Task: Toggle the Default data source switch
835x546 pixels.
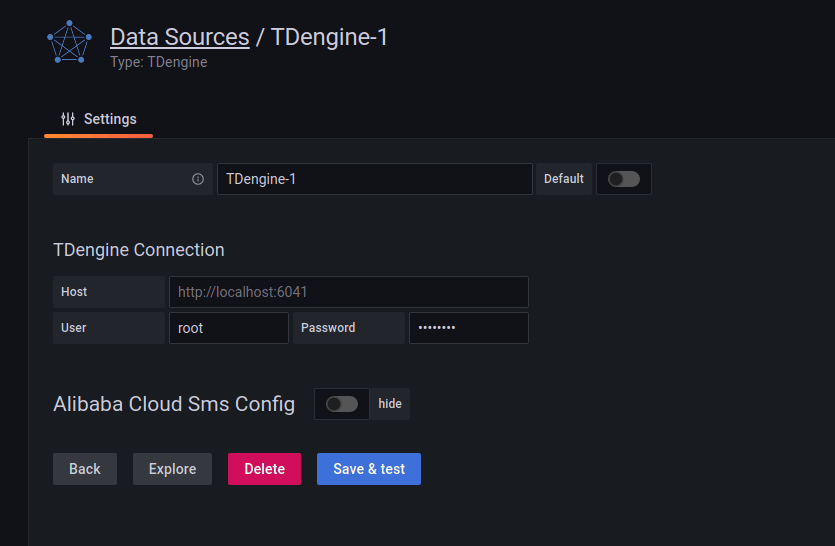Action: [623, 179]
